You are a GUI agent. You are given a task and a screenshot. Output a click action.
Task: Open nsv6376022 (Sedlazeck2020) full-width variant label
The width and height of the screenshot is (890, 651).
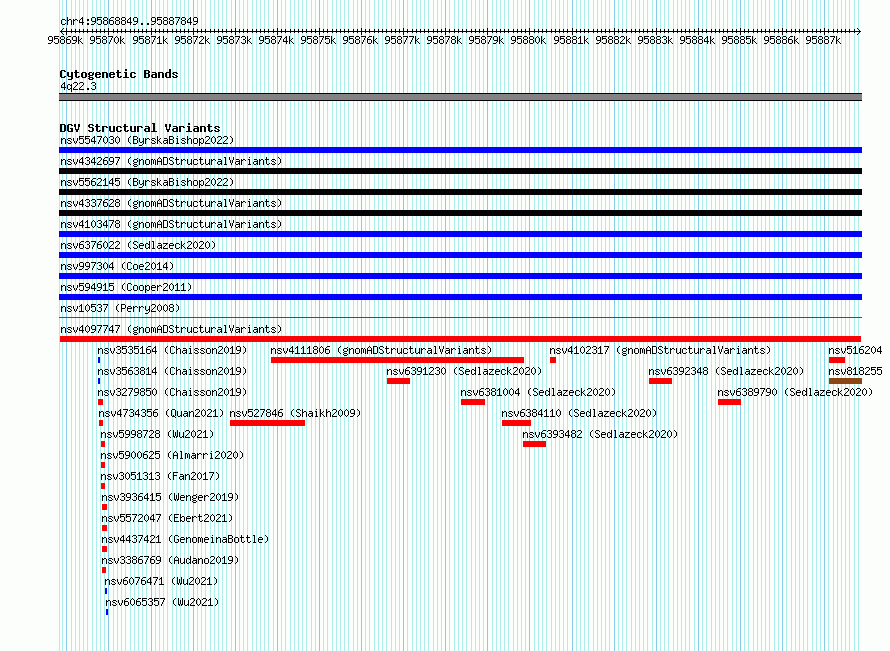click(138, 245)
